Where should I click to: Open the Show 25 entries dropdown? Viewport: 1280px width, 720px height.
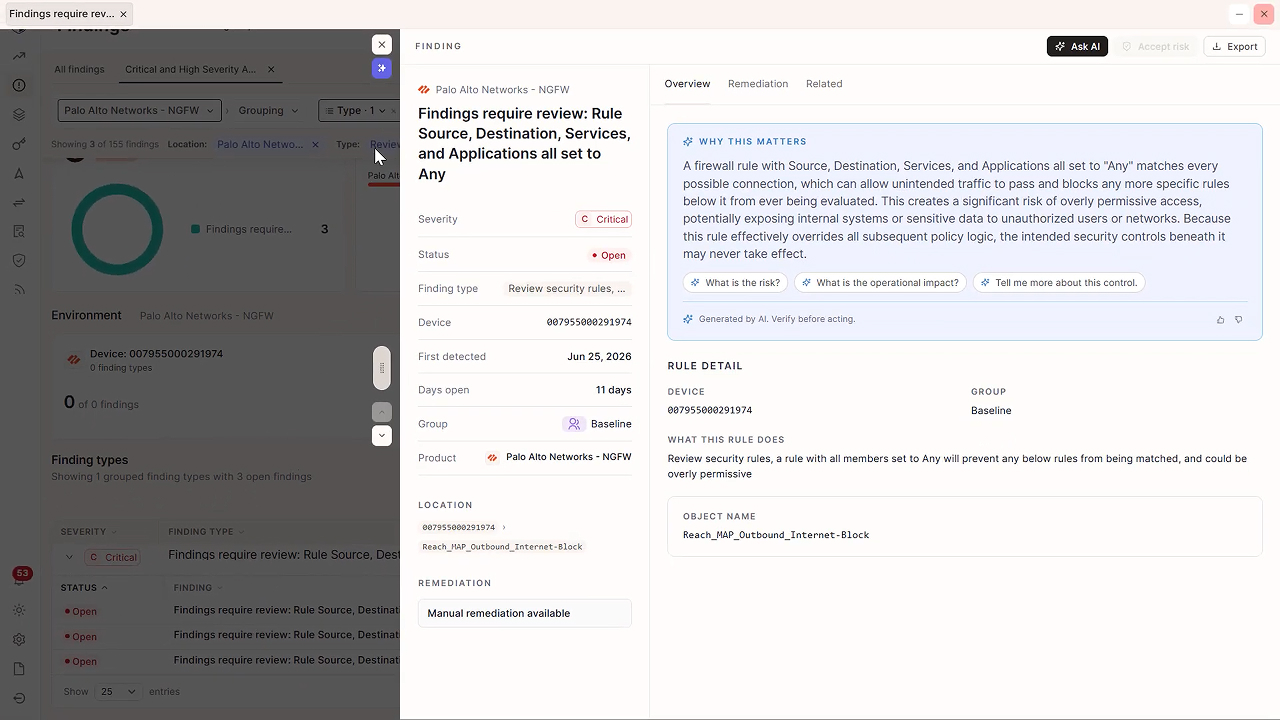tap(118, 691)
